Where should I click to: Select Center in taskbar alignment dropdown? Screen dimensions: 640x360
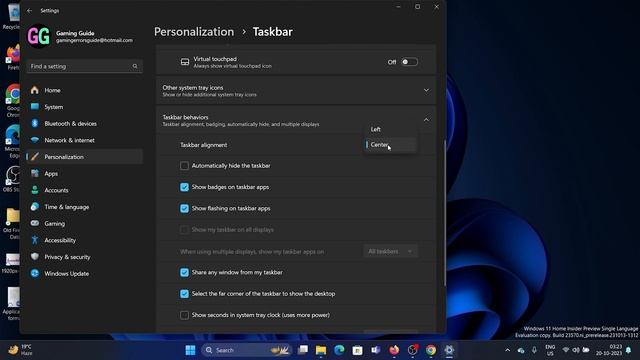click(x=390, y=144)
